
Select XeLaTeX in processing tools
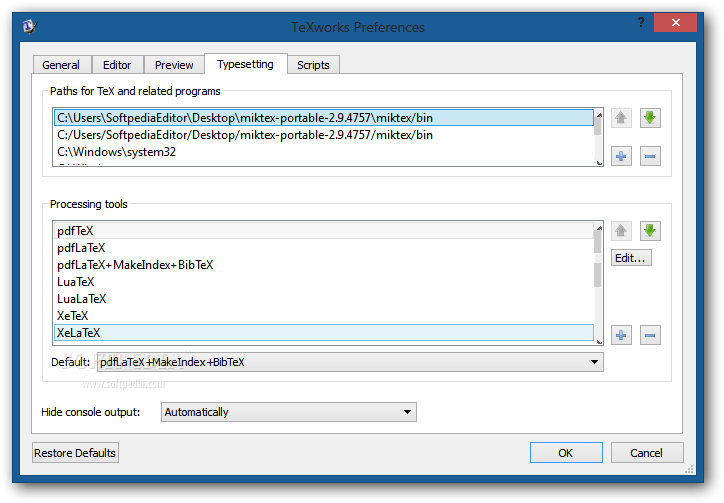coord(324,333)
